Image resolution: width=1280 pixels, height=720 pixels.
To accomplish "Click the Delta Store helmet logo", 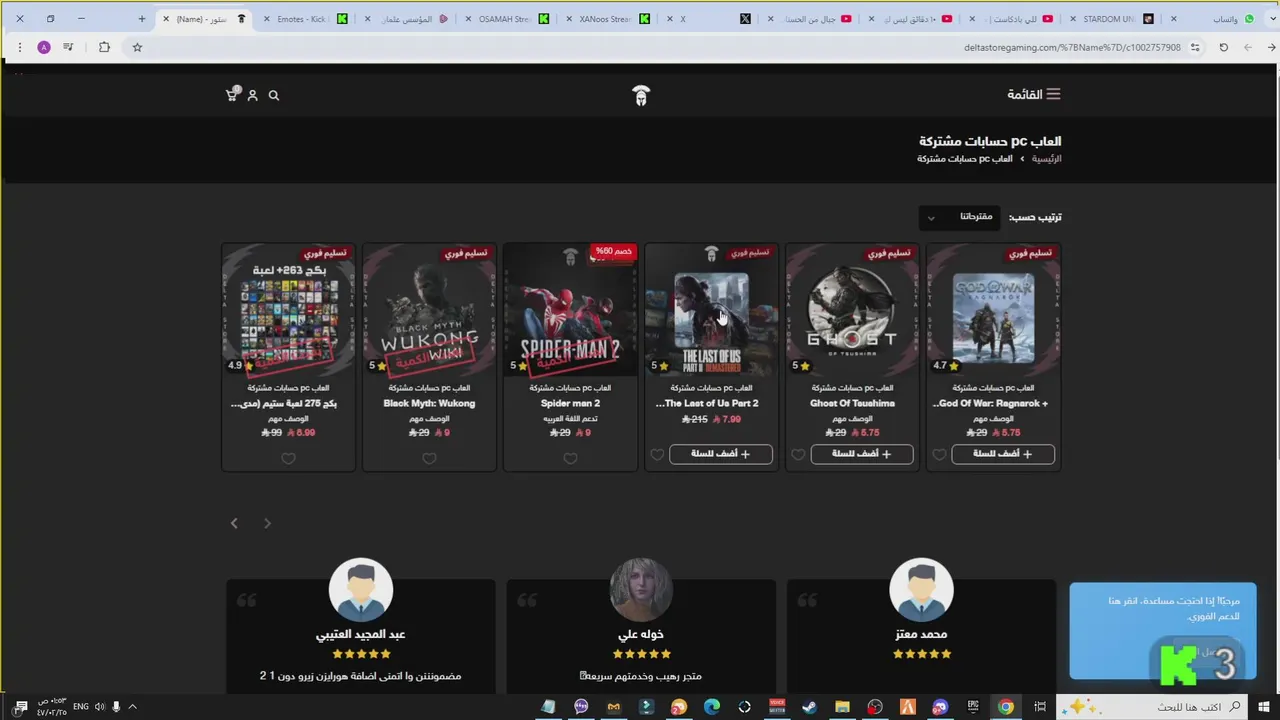I will tap(641, 95).
